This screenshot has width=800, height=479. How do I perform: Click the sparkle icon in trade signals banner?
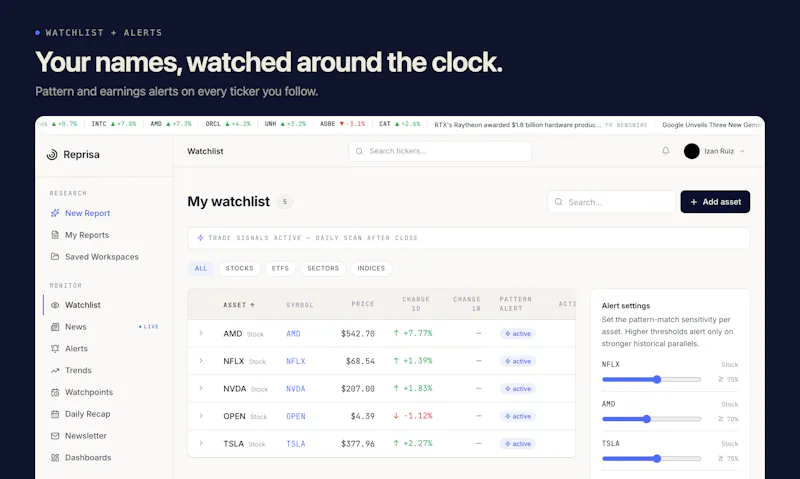pyautogui.click(x=201, y=238)
